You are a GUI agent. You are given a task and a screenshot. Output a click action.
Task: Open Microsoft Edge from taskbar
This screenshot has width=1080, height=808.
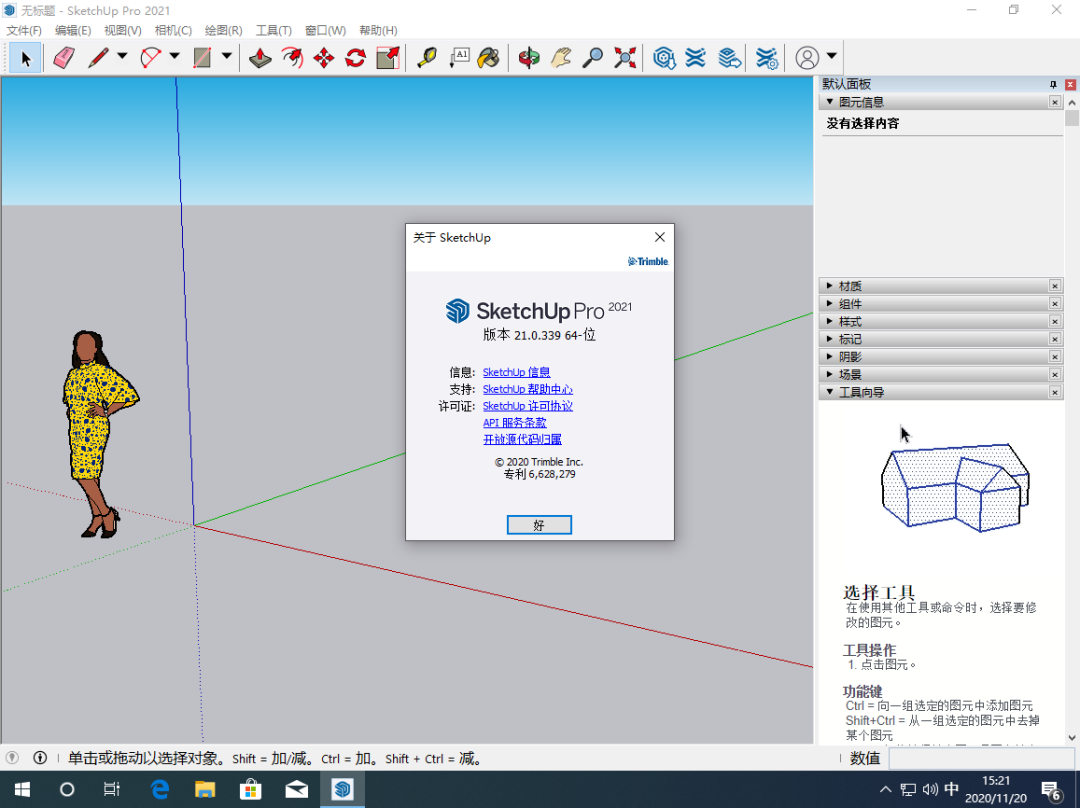click(x=160, y=789)
